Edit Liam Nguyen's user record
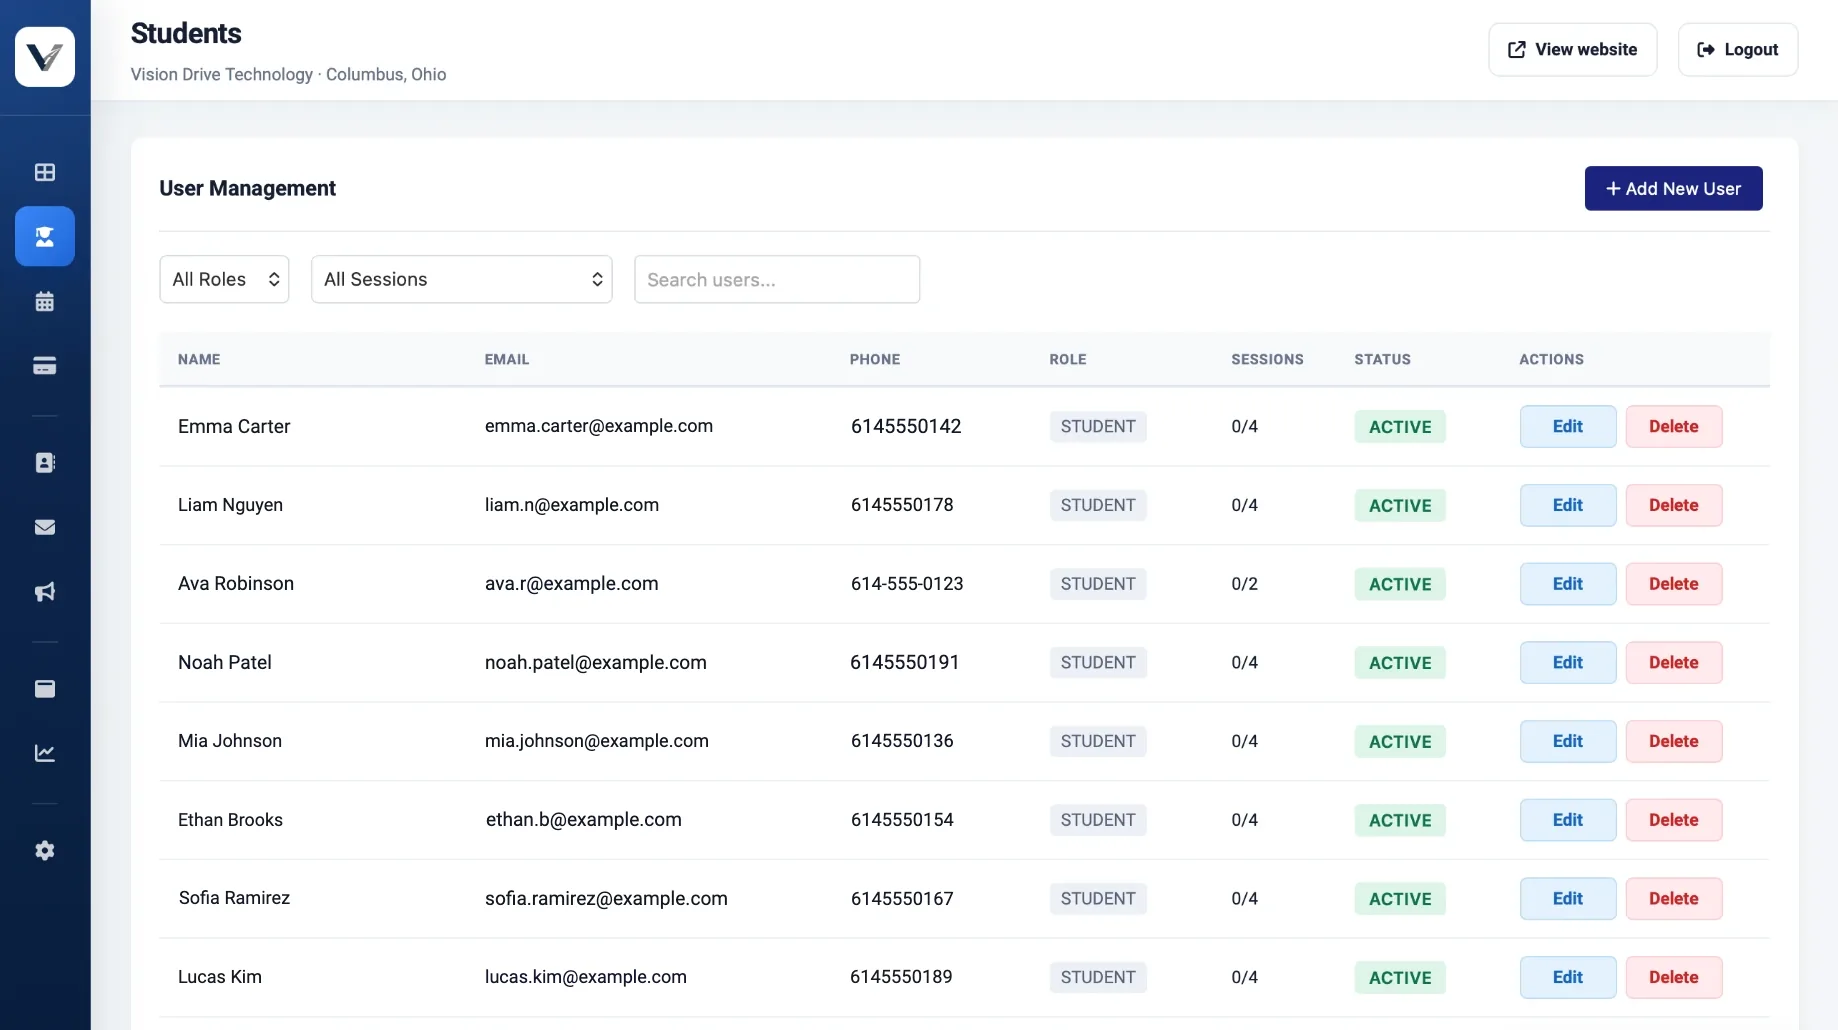 pyautogui.click(x=1567, y=505)
